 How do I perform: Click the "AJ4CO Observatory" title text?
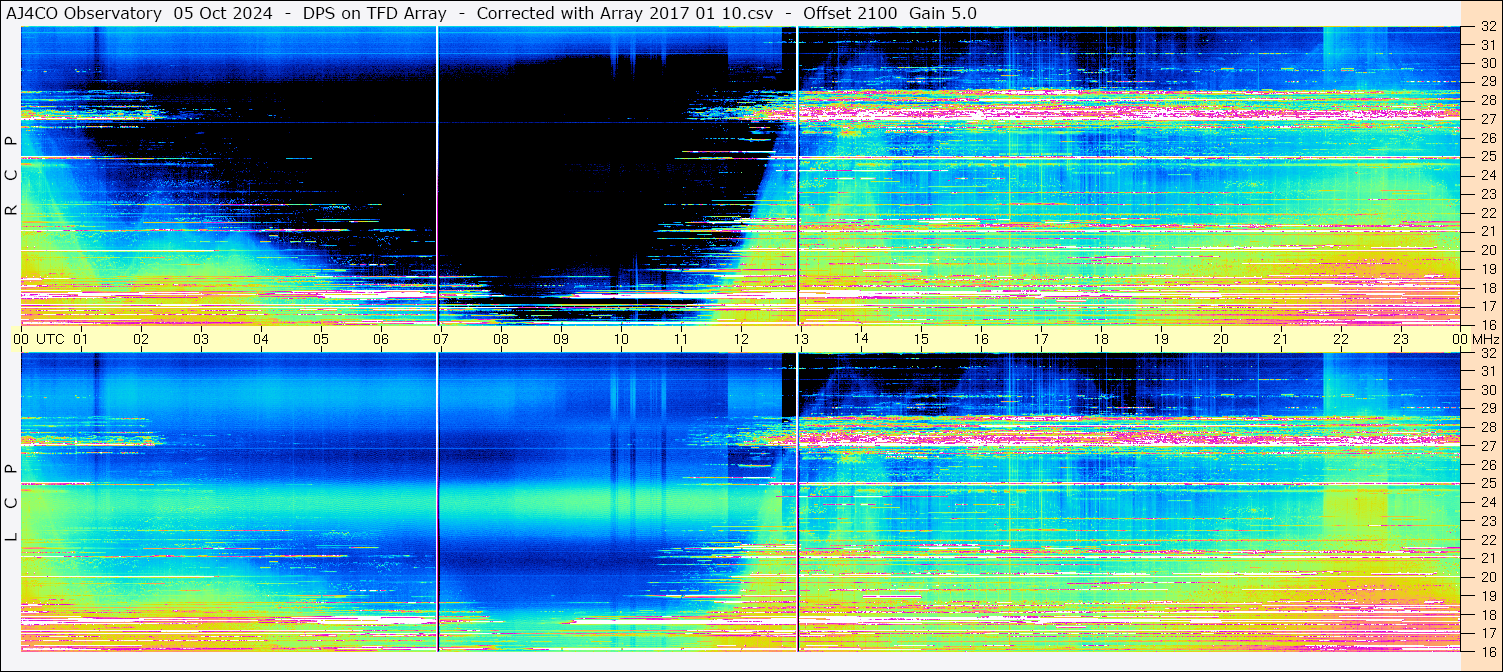(x=84, y=13)
